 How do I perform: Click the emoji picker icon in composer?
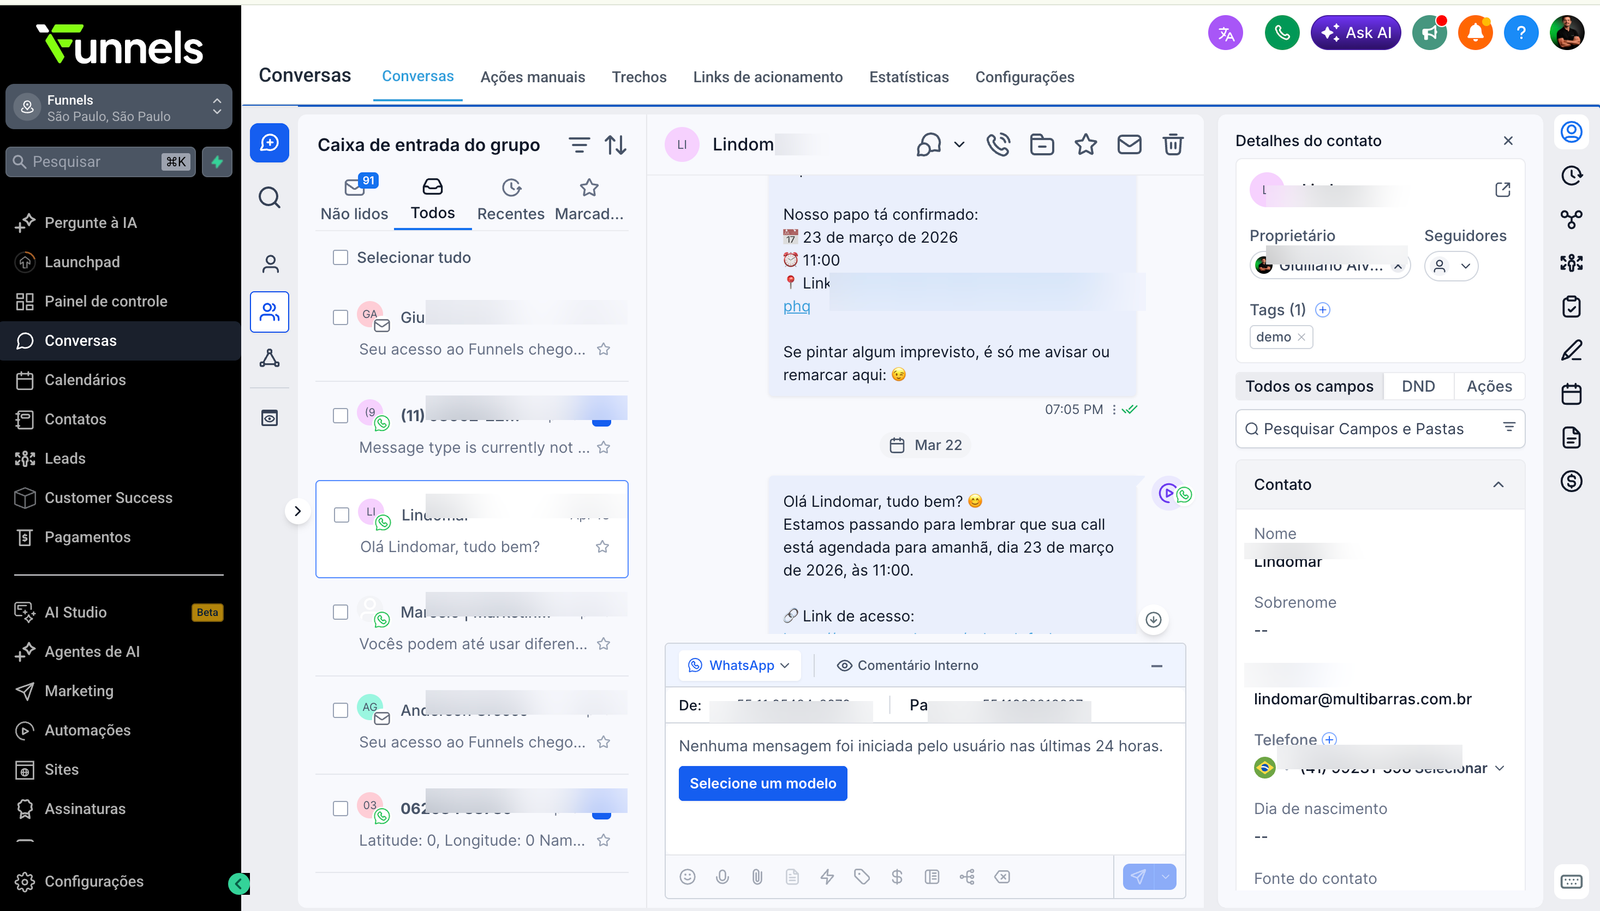(x=687, y=877)
